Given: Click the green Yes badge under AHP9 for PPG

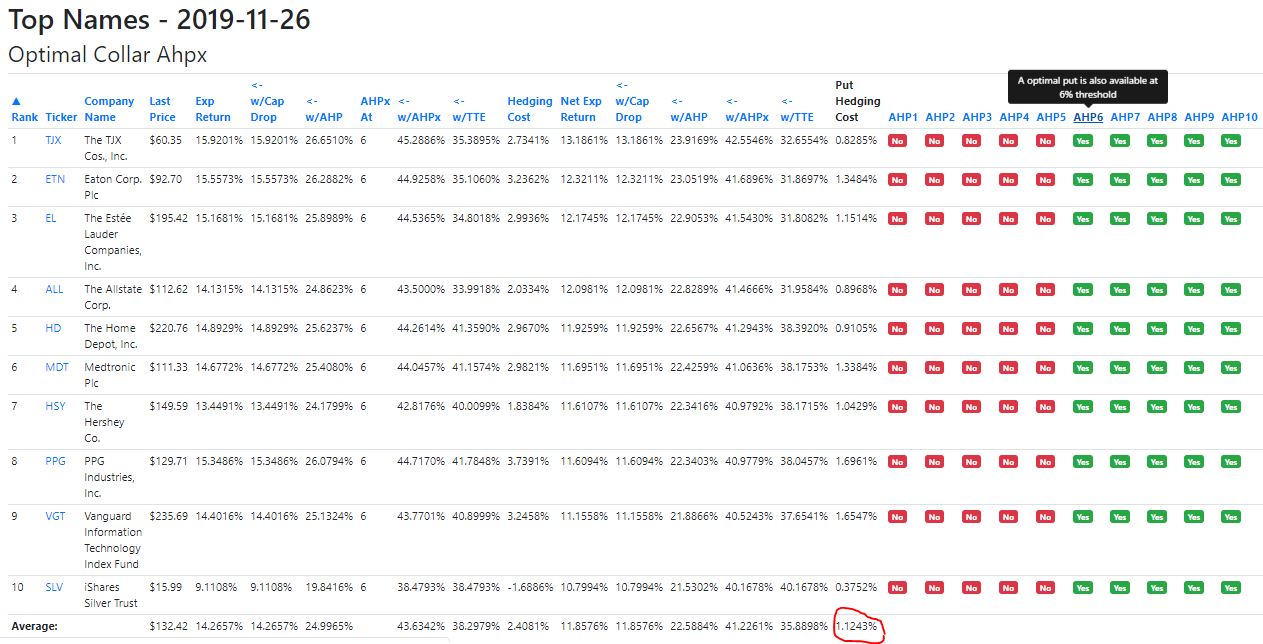Looking at the screenshot, I should click(1194, 462).
